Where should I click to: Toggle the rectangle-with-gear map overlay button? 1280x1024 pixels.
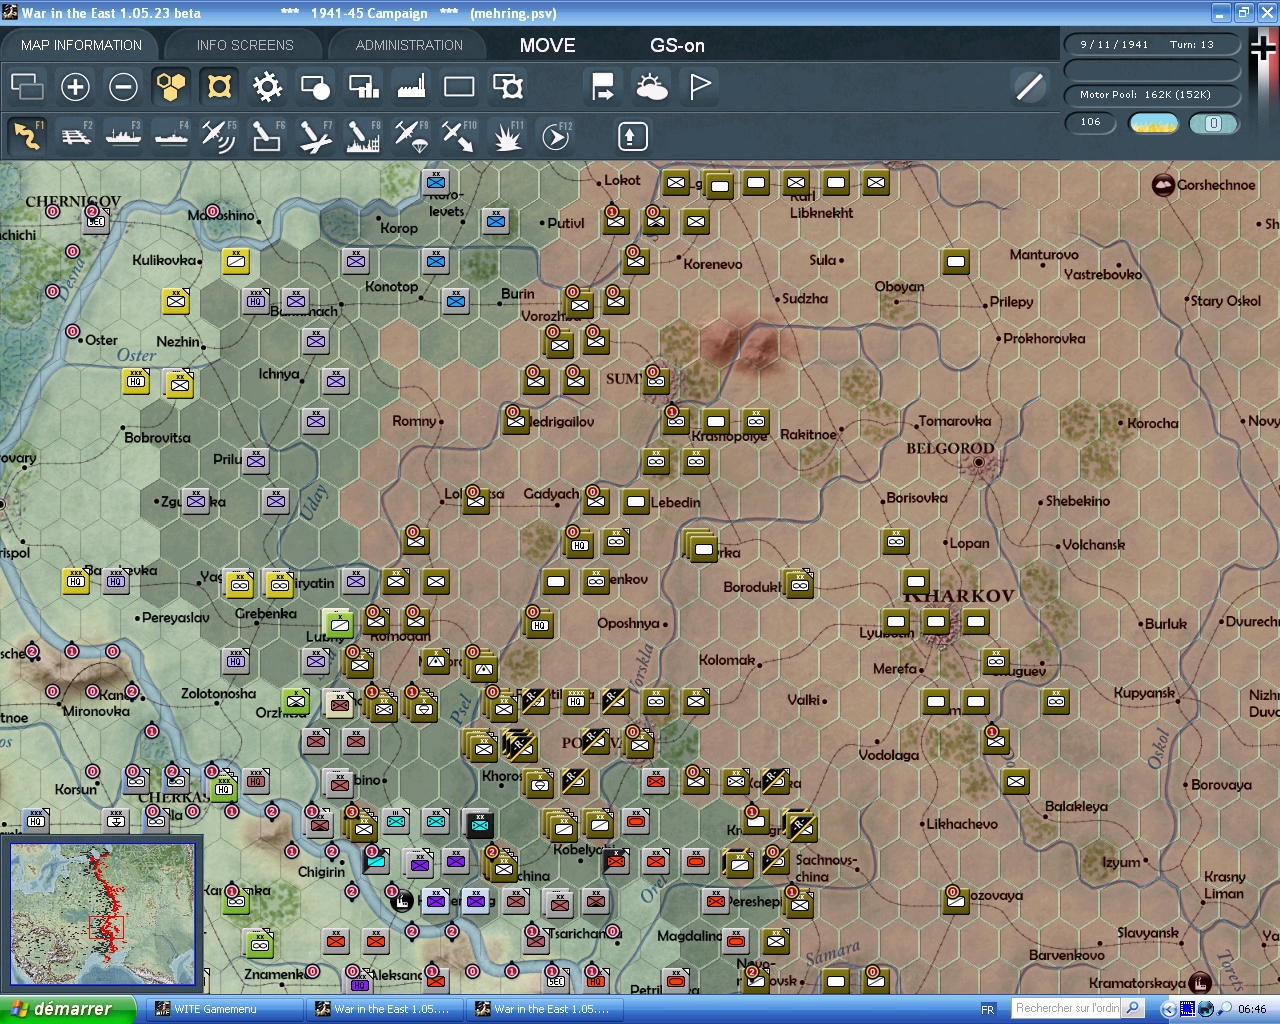click(507, 87)
